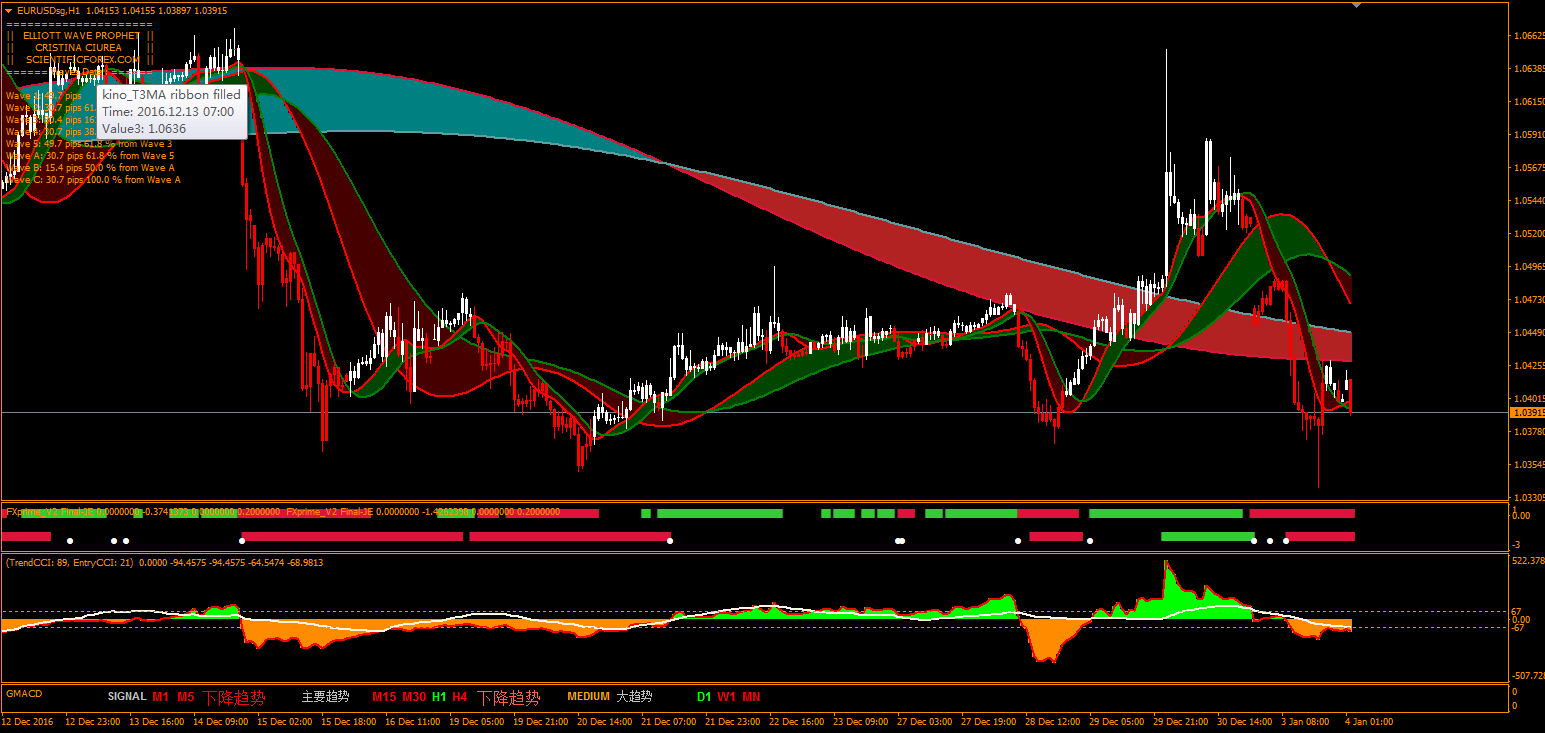The height and width of the screenshot is (733, 1545).
Task: Click the -507.728 CCI scale value
Action: point(1526,675)
